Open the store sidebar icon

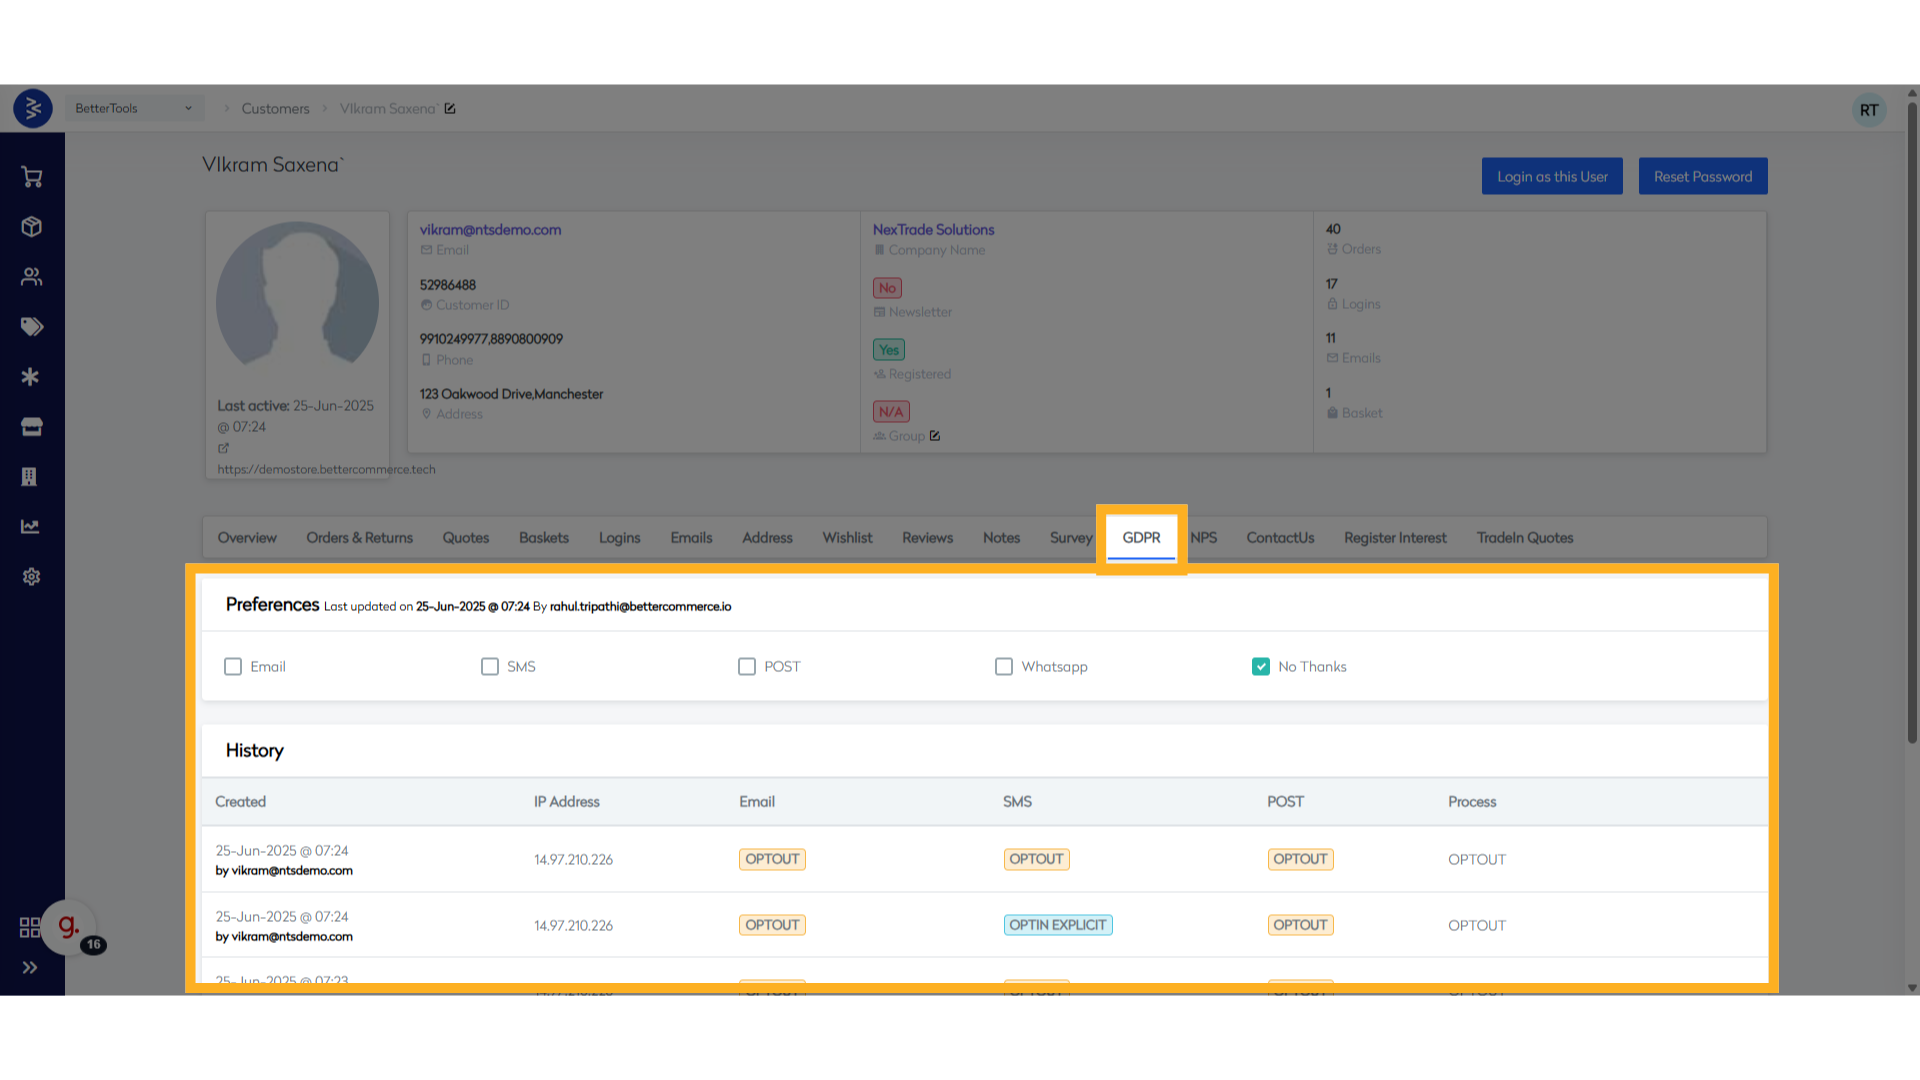pos(32,427)
